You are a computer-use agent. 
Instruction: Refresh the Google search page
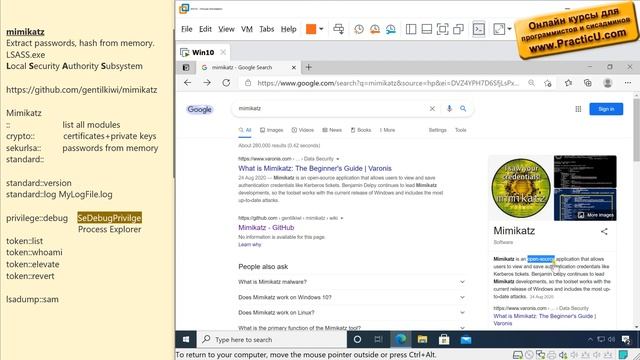226,83
